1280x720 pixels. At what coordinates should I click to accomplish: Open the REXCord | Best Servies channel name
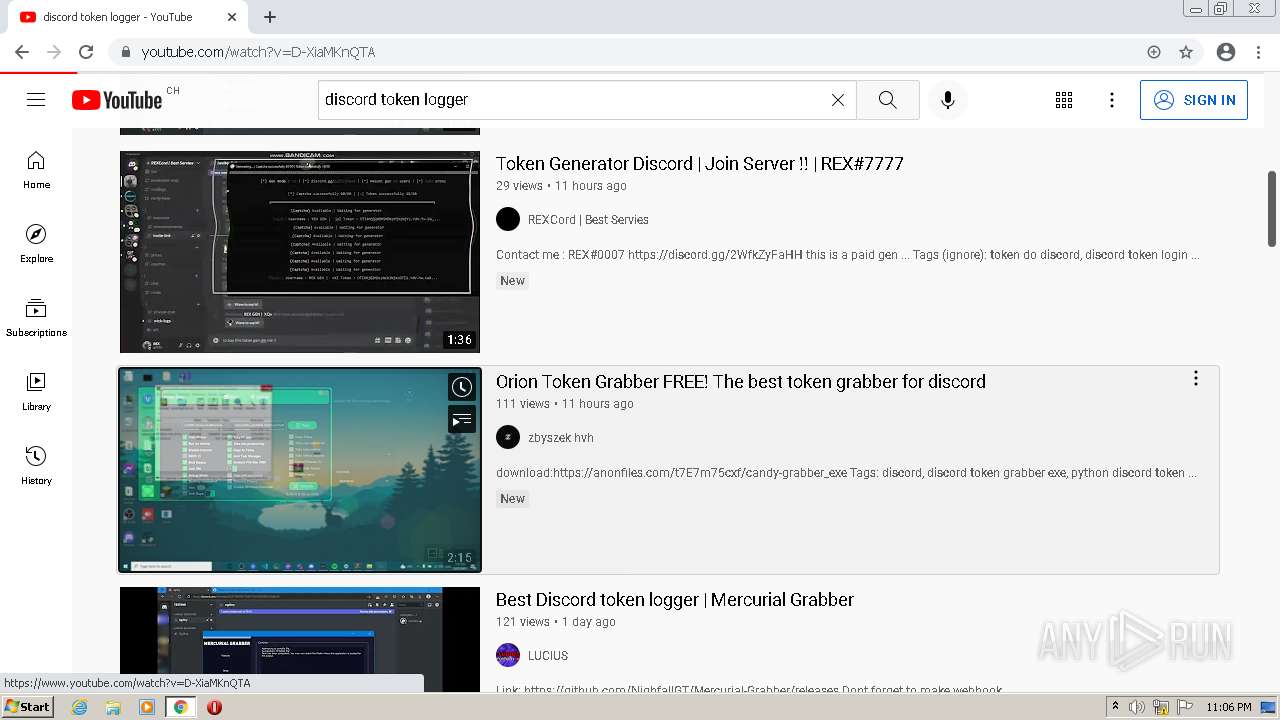coord(588,220)
